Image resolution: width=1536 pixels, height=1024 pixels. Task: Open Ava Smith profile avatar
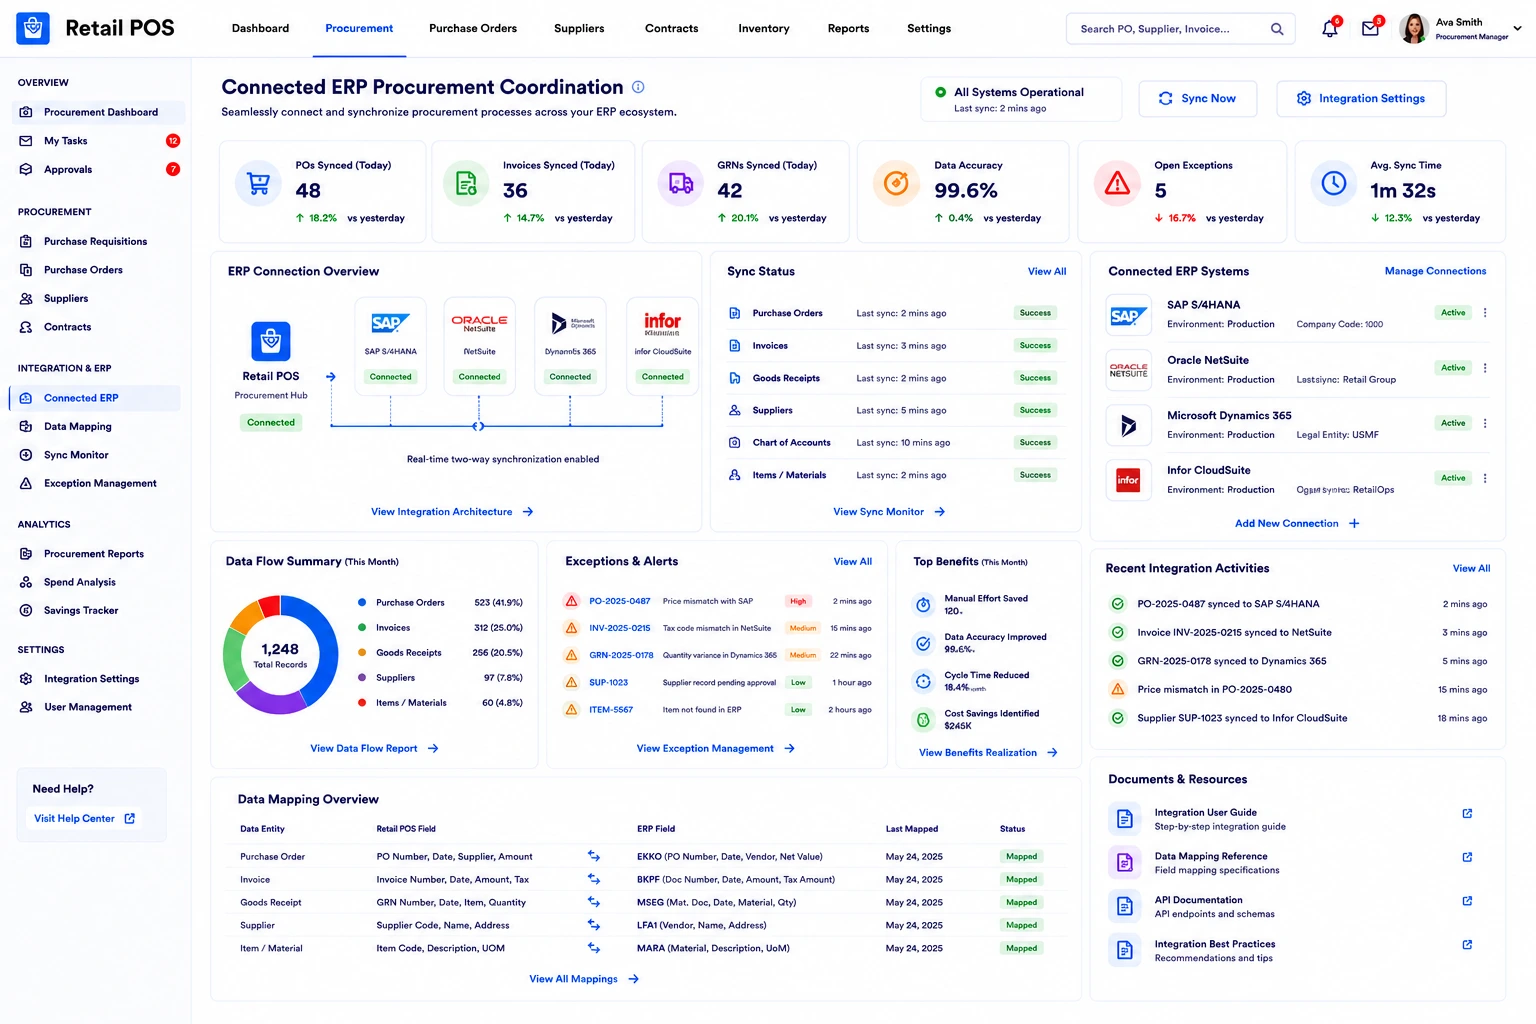tap(1414, 29)
